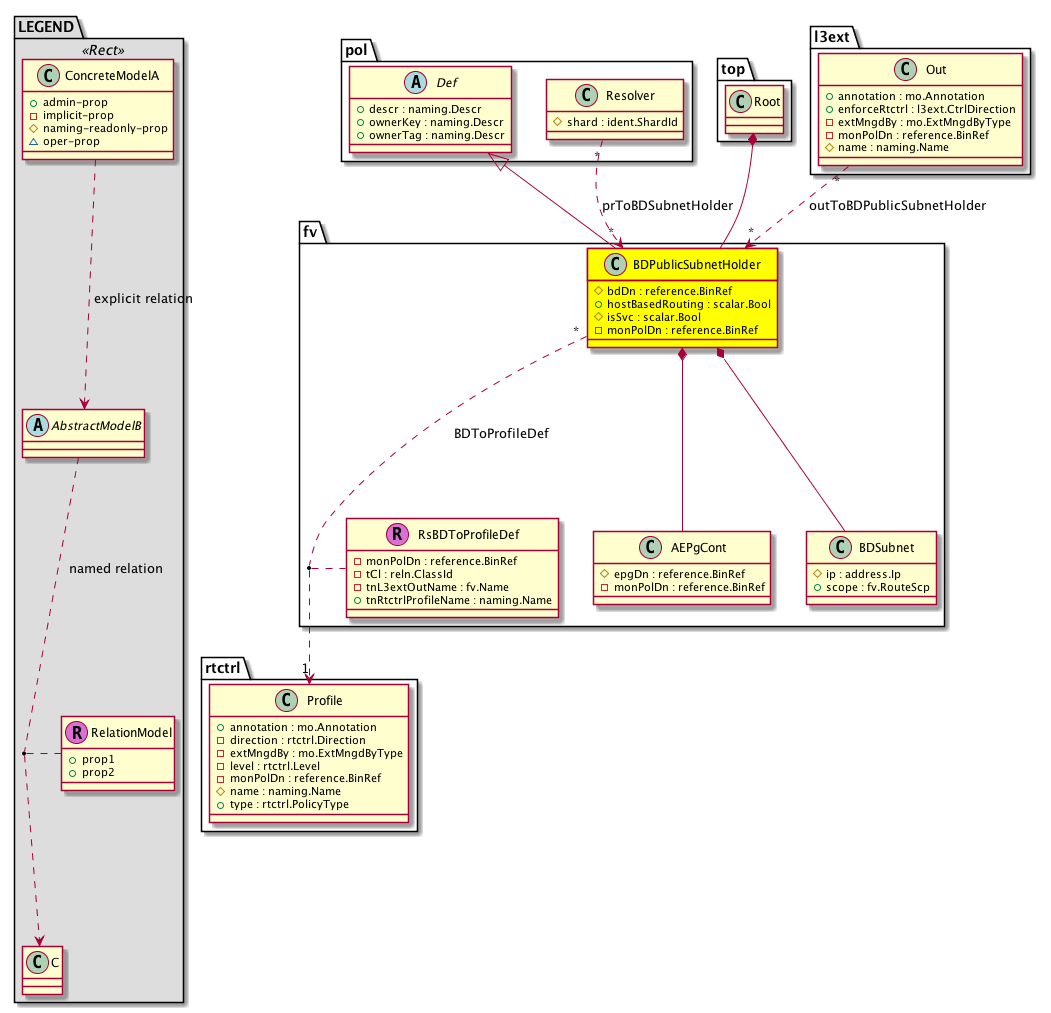This screenshot has height=1013, width=1051.
Task: Click the AbstractModelB icon in legend
Action: 38,422
